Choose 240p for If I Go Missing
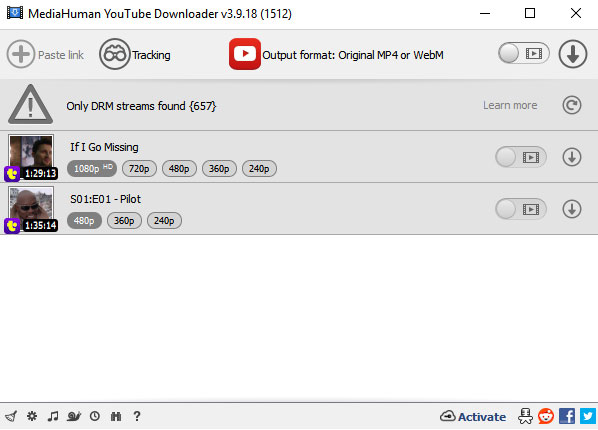598x430 pixels. 259,169
